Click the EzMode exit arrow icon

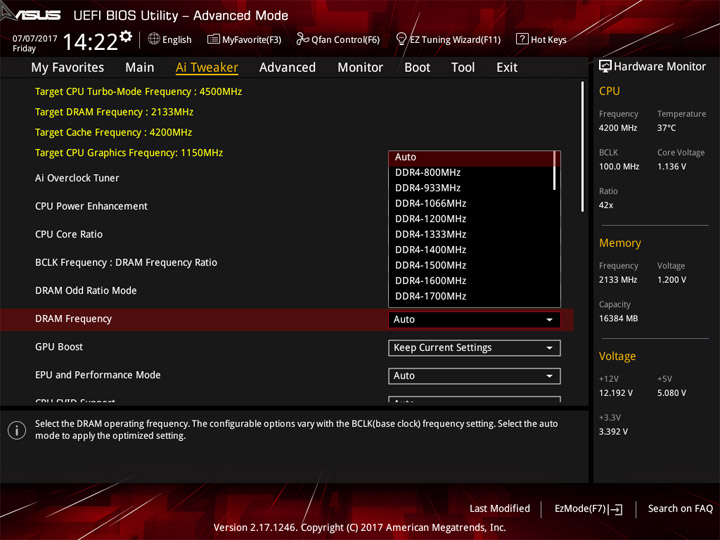[617, 509]
